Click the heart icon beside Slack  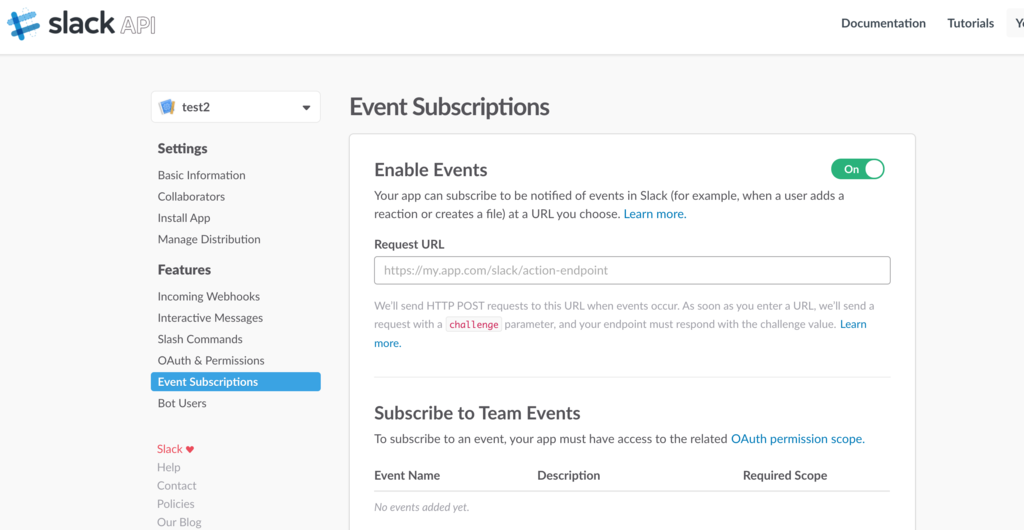pos(190,449)
